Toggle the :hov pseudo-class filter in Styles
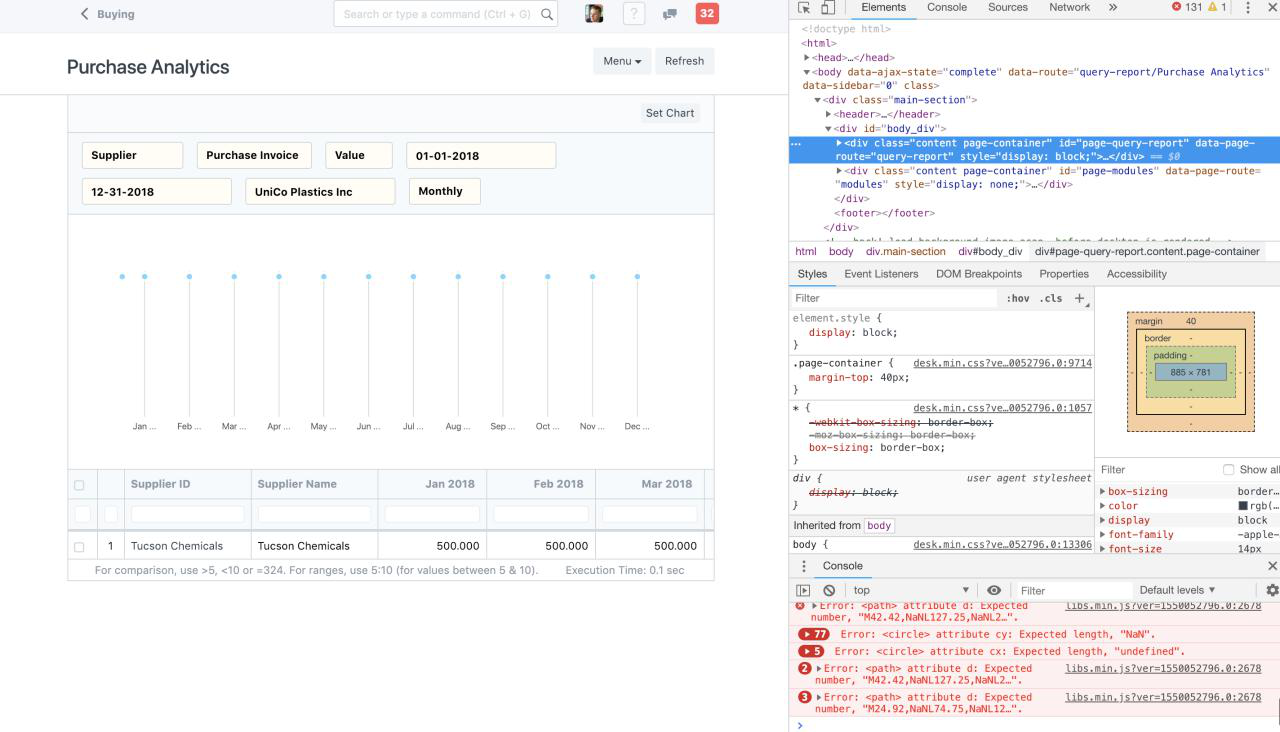 (x=1019, y=298)
